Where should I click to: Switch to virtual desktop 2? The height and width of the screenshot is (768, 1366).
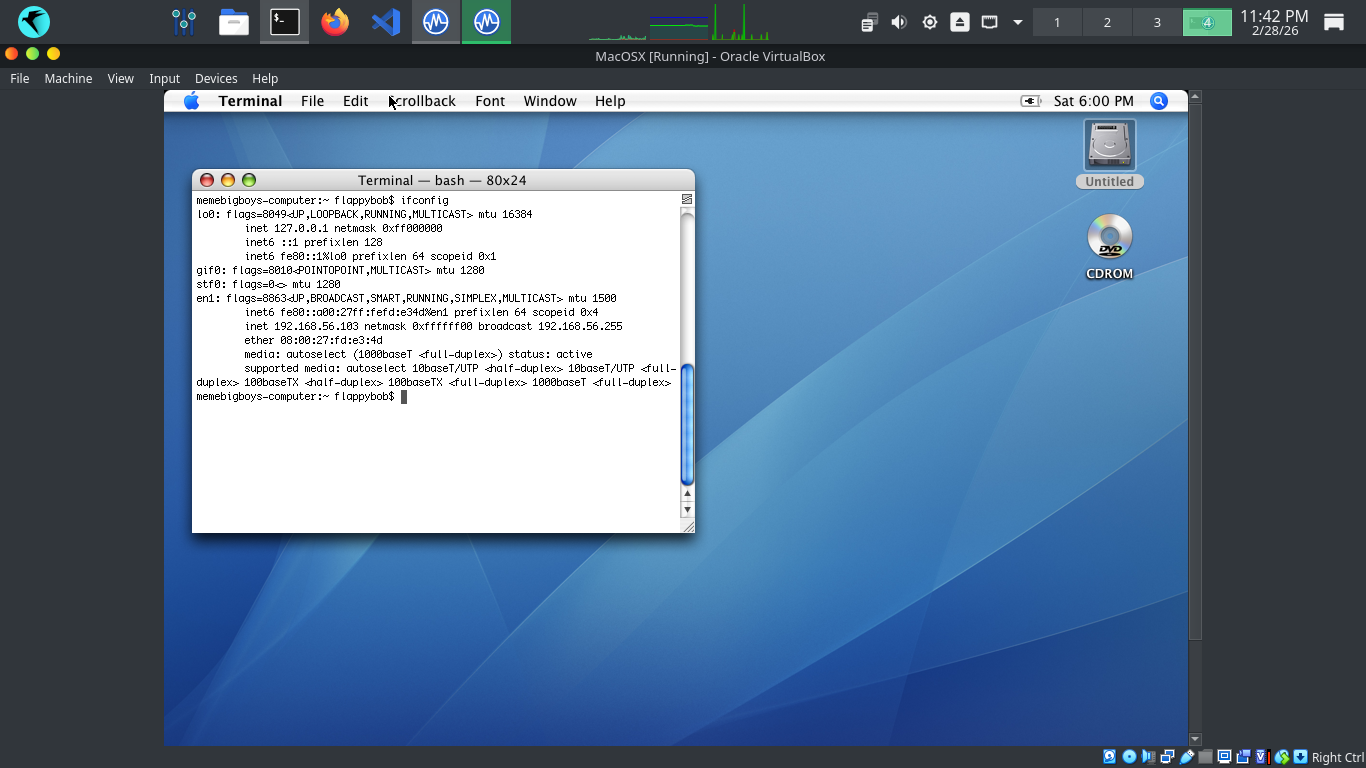[x=1107, y=22]
